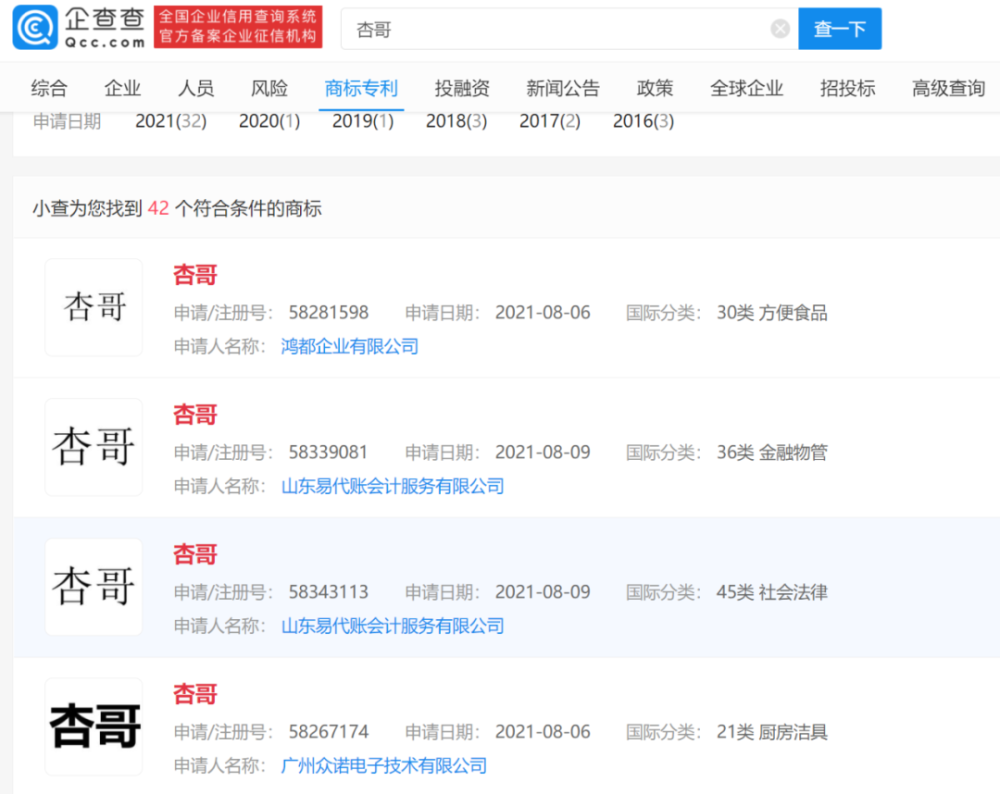Image resolution: width=1000 pixels, height=794 pixels.
Task: Click the red 全国企业信用查询系统 banner
Action: (238, 27)
